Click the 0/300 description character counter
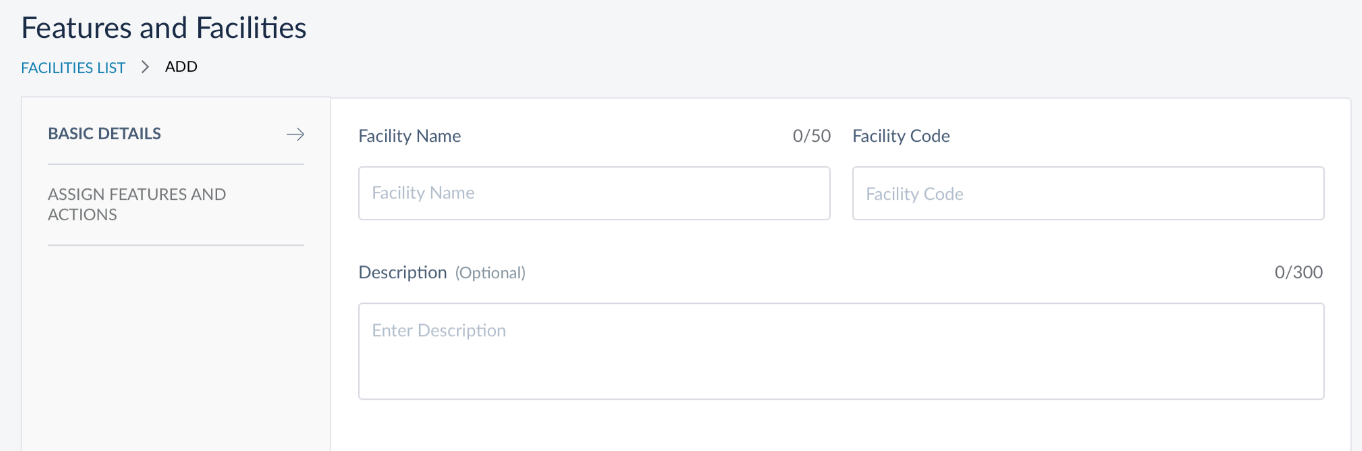This screenshot has height=451, width=1362. point(1298,272)
